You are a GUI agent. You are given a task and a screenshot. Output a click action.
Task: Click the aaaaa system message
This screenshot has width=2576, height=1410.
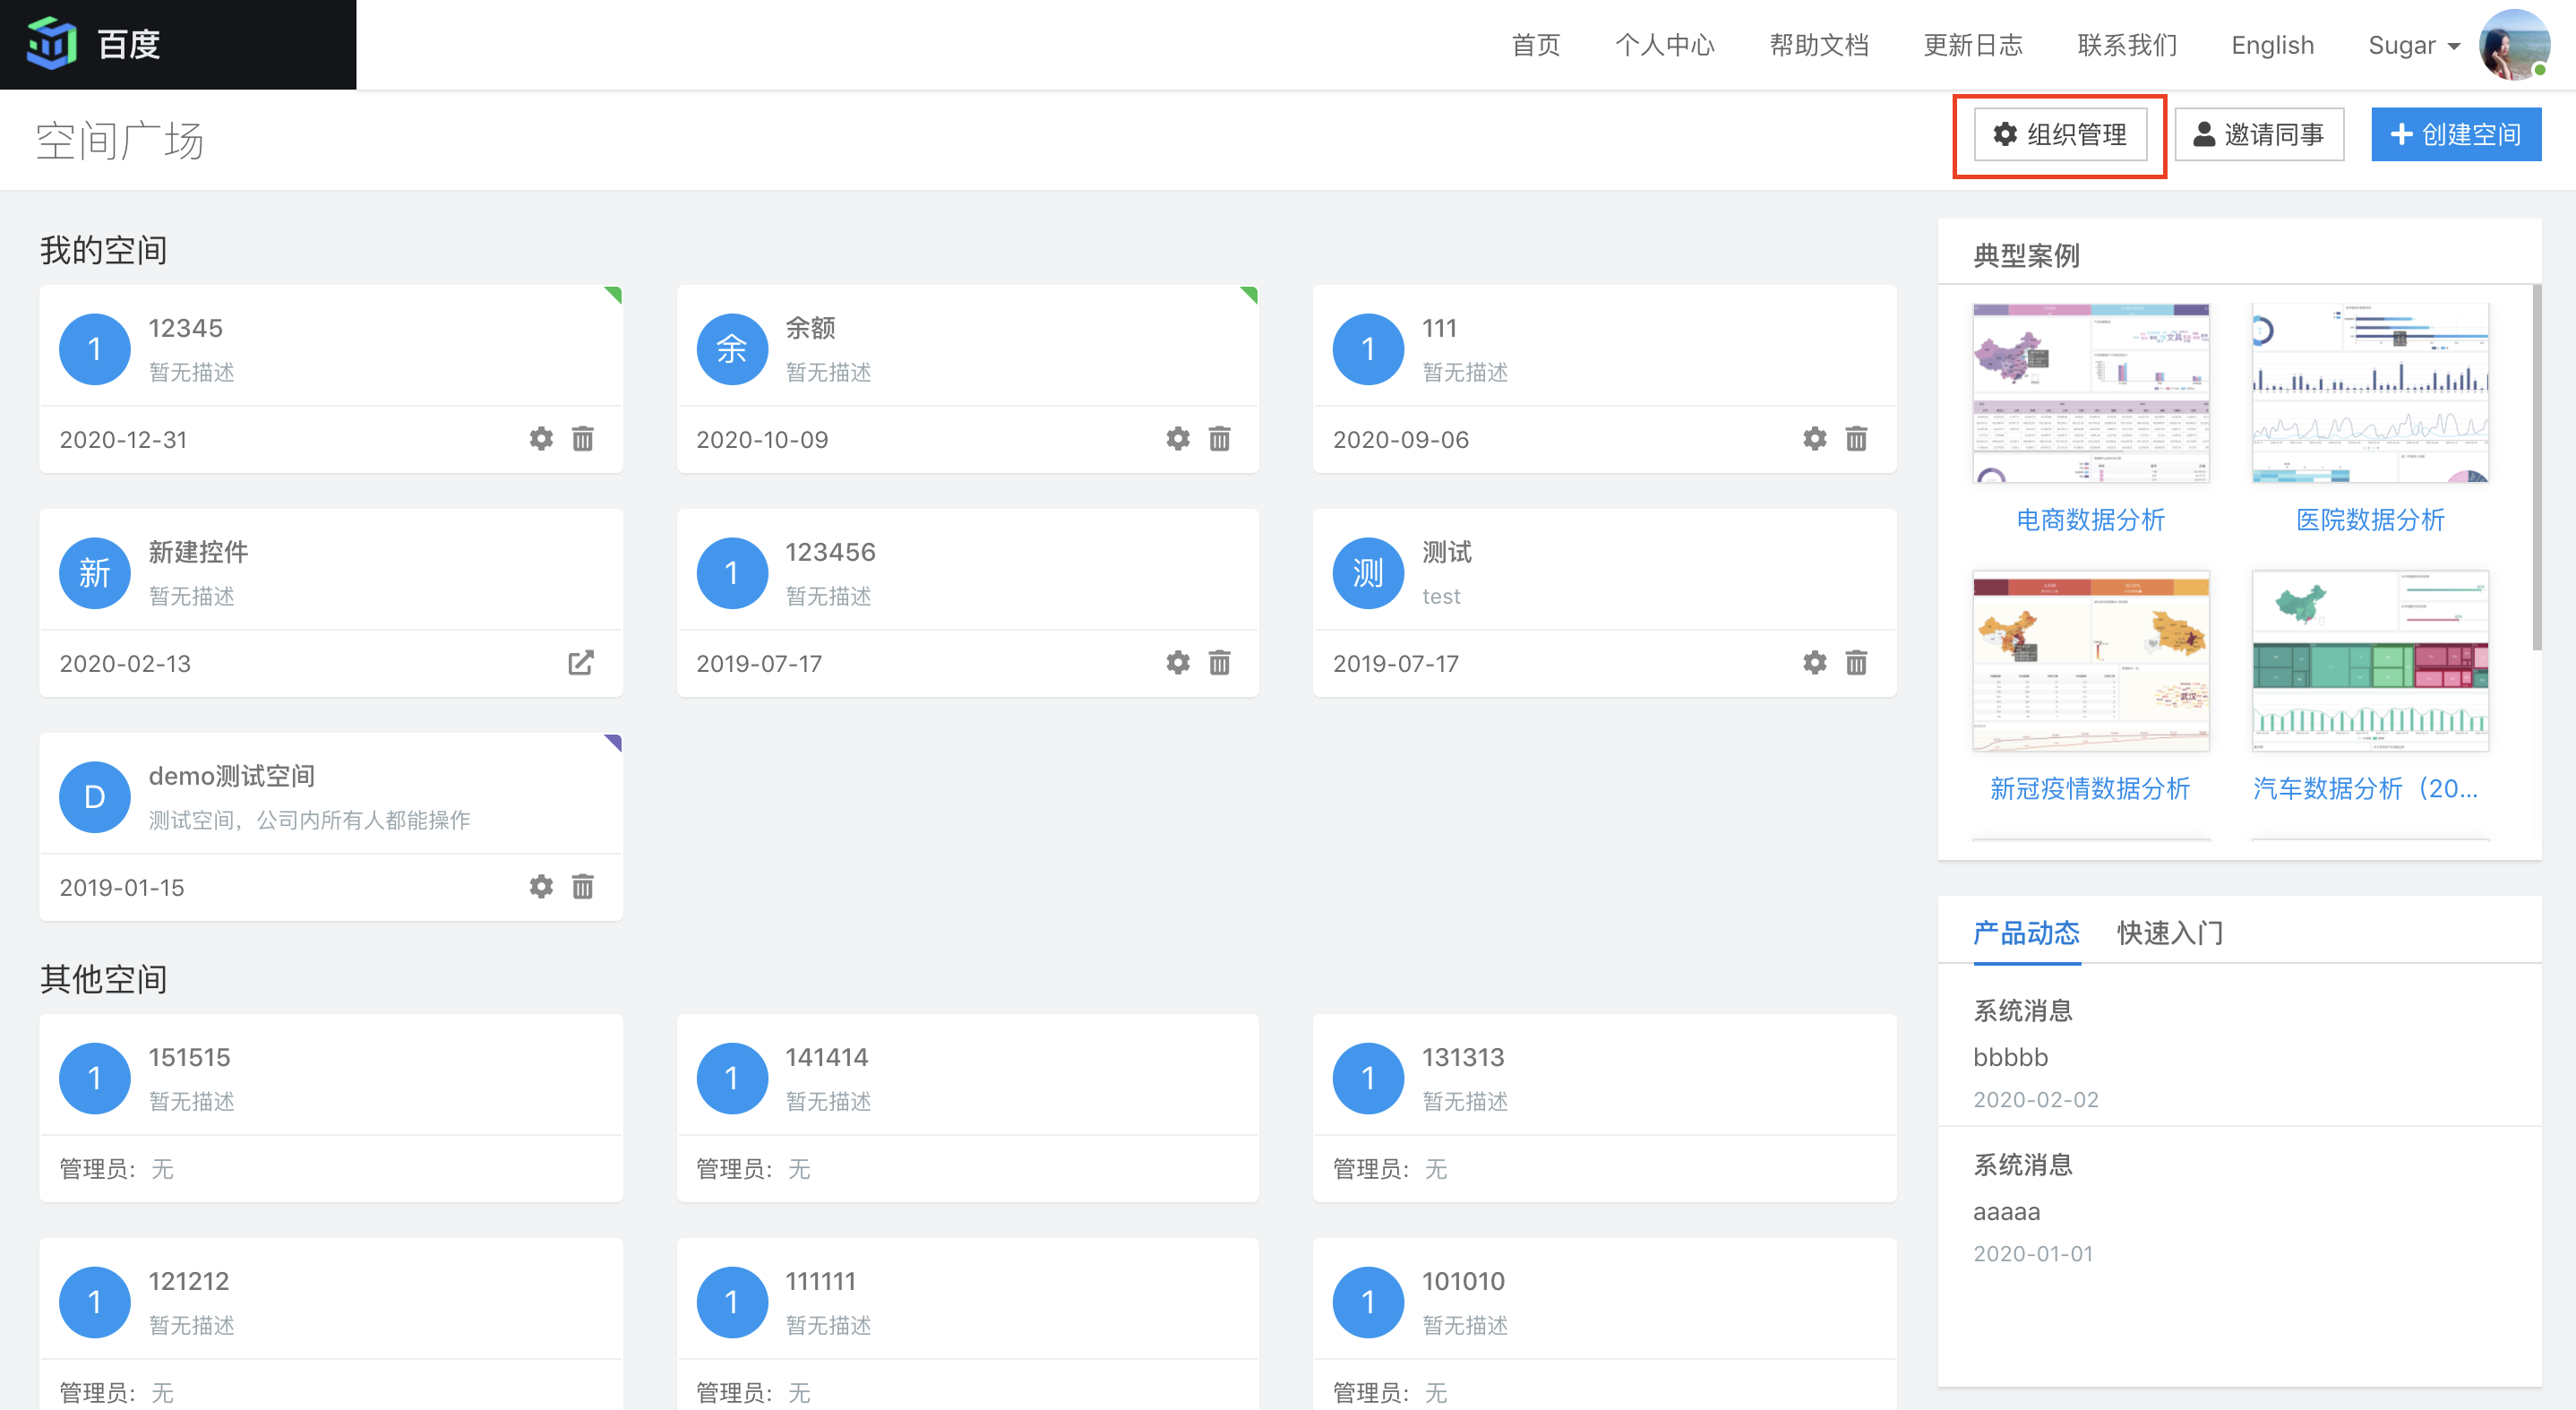(x=2006, y=1211)
